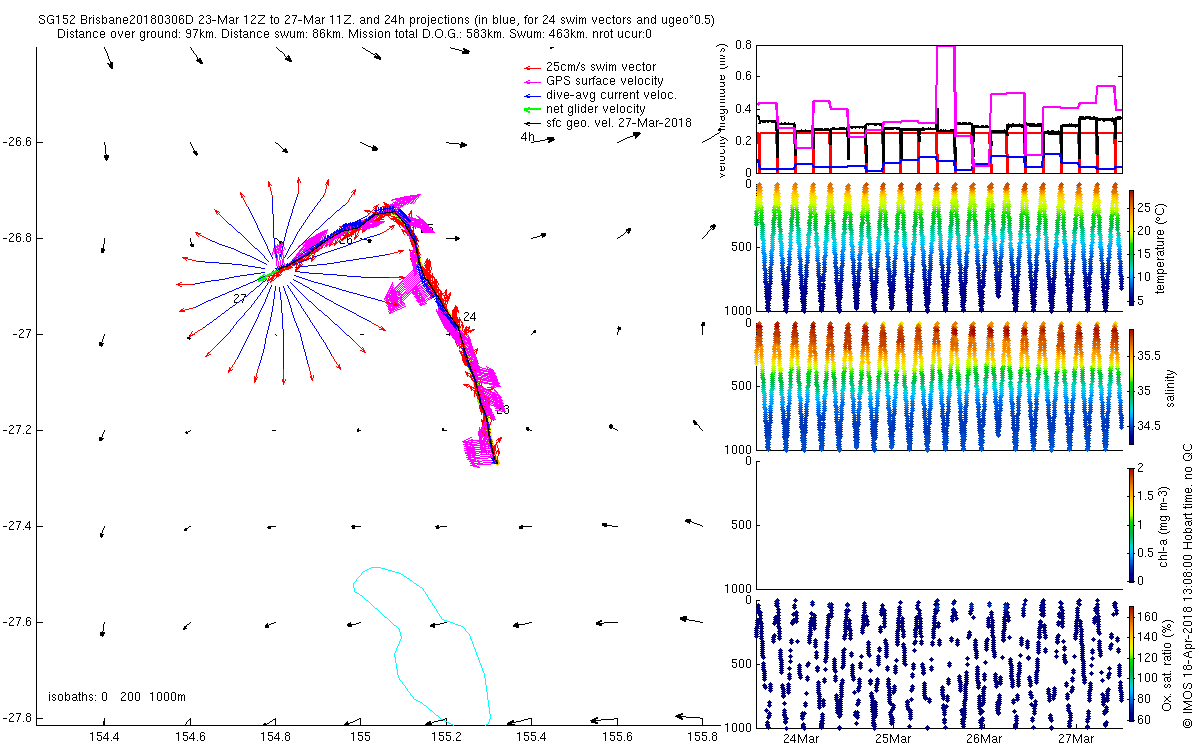This screenshot has width=1200, height=750.
Task: Click the -26.6 latitude tick label
Action: [x=18, y=142]
